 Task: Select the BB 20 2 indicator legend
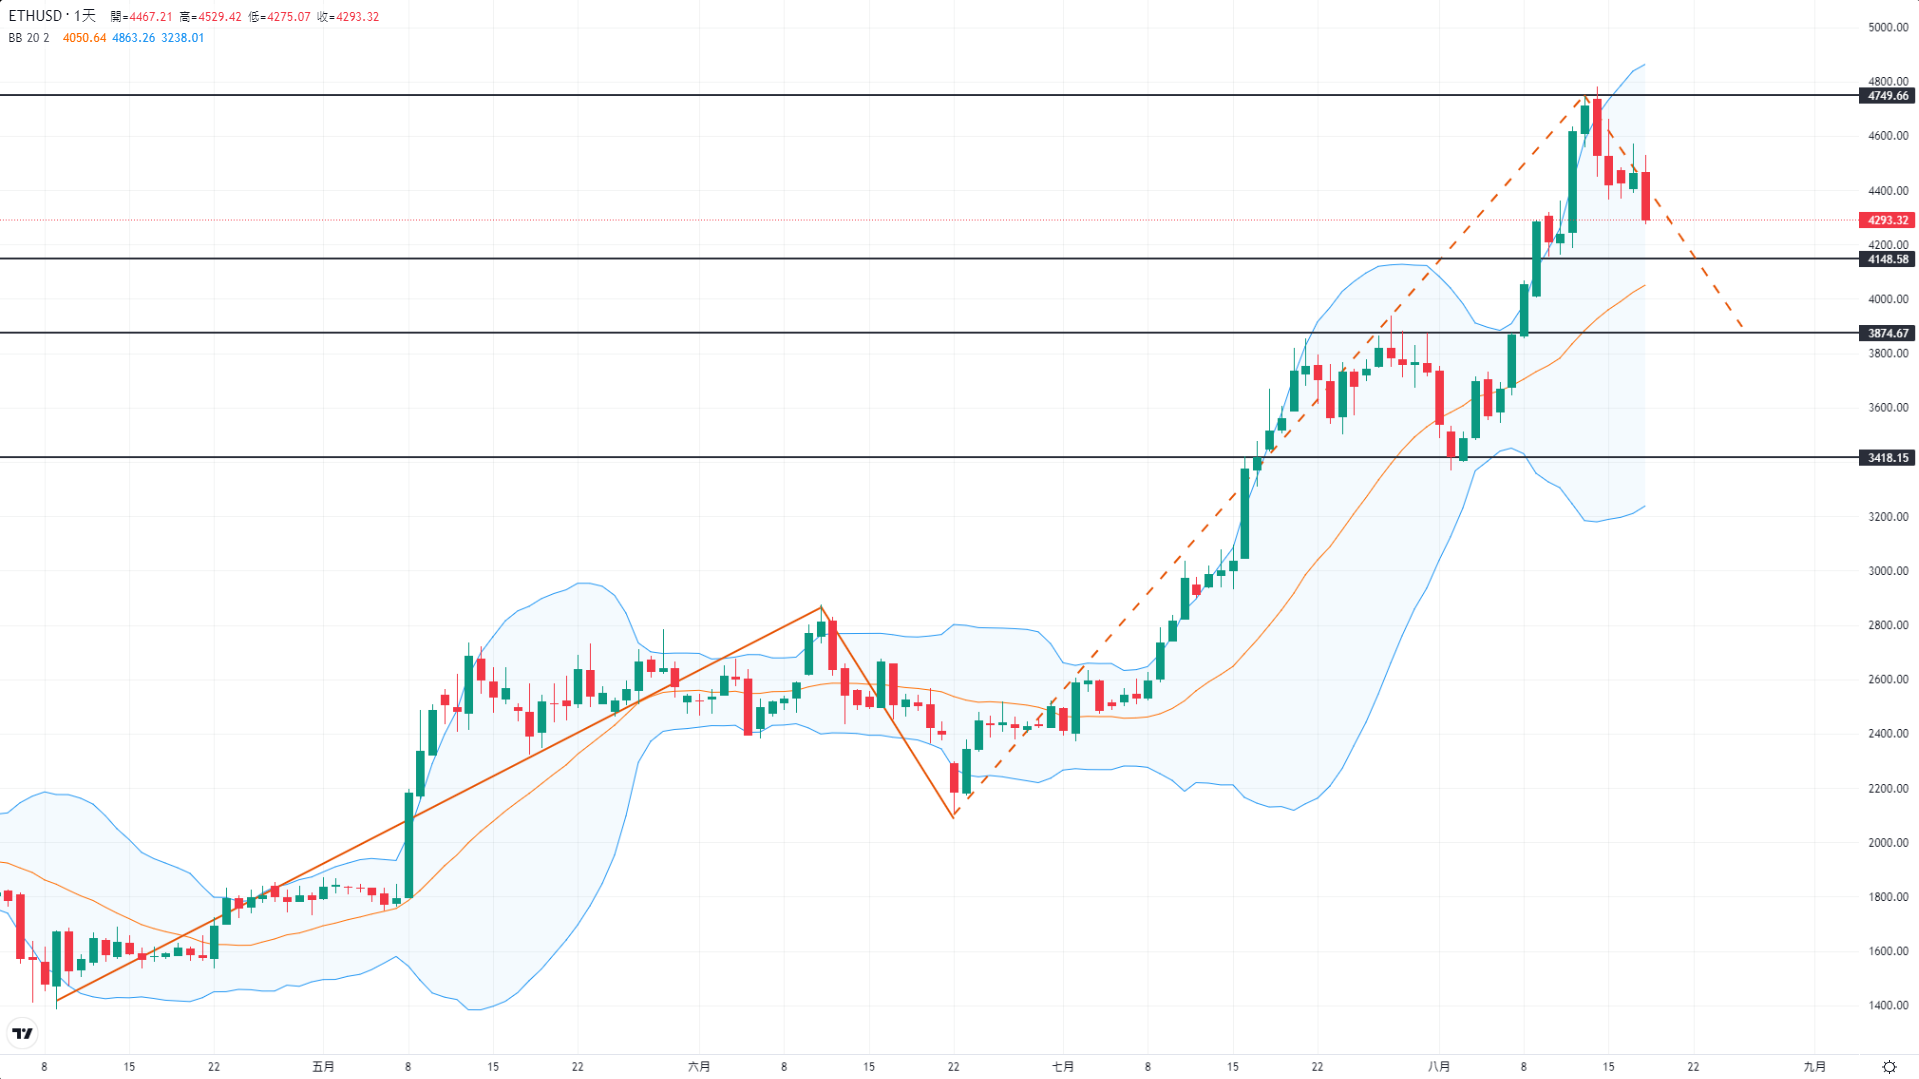click(x=29, y=38)
